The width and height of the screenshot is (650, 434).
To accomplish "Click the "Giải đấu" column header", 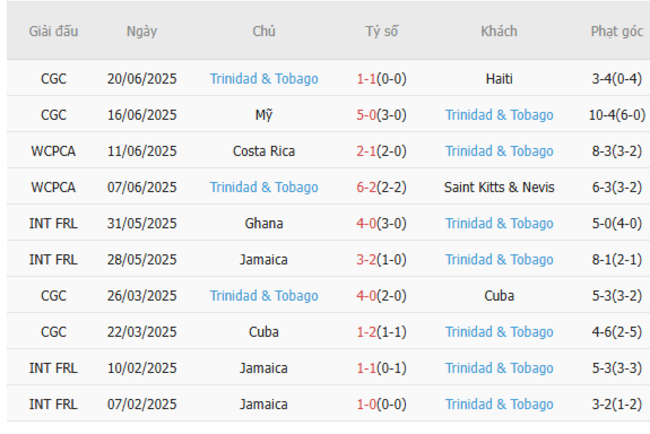I will click(x=53, y=31).
